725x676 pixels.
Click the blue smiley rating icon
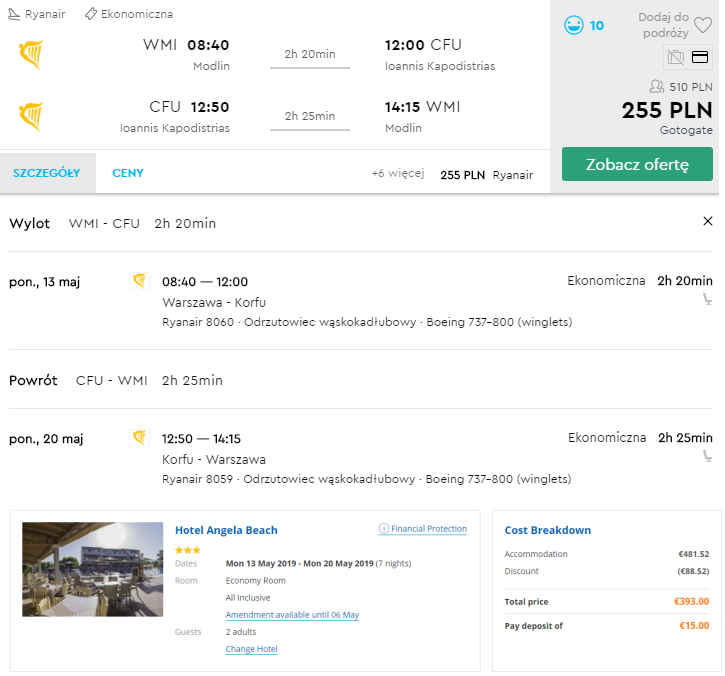[574, 25]
